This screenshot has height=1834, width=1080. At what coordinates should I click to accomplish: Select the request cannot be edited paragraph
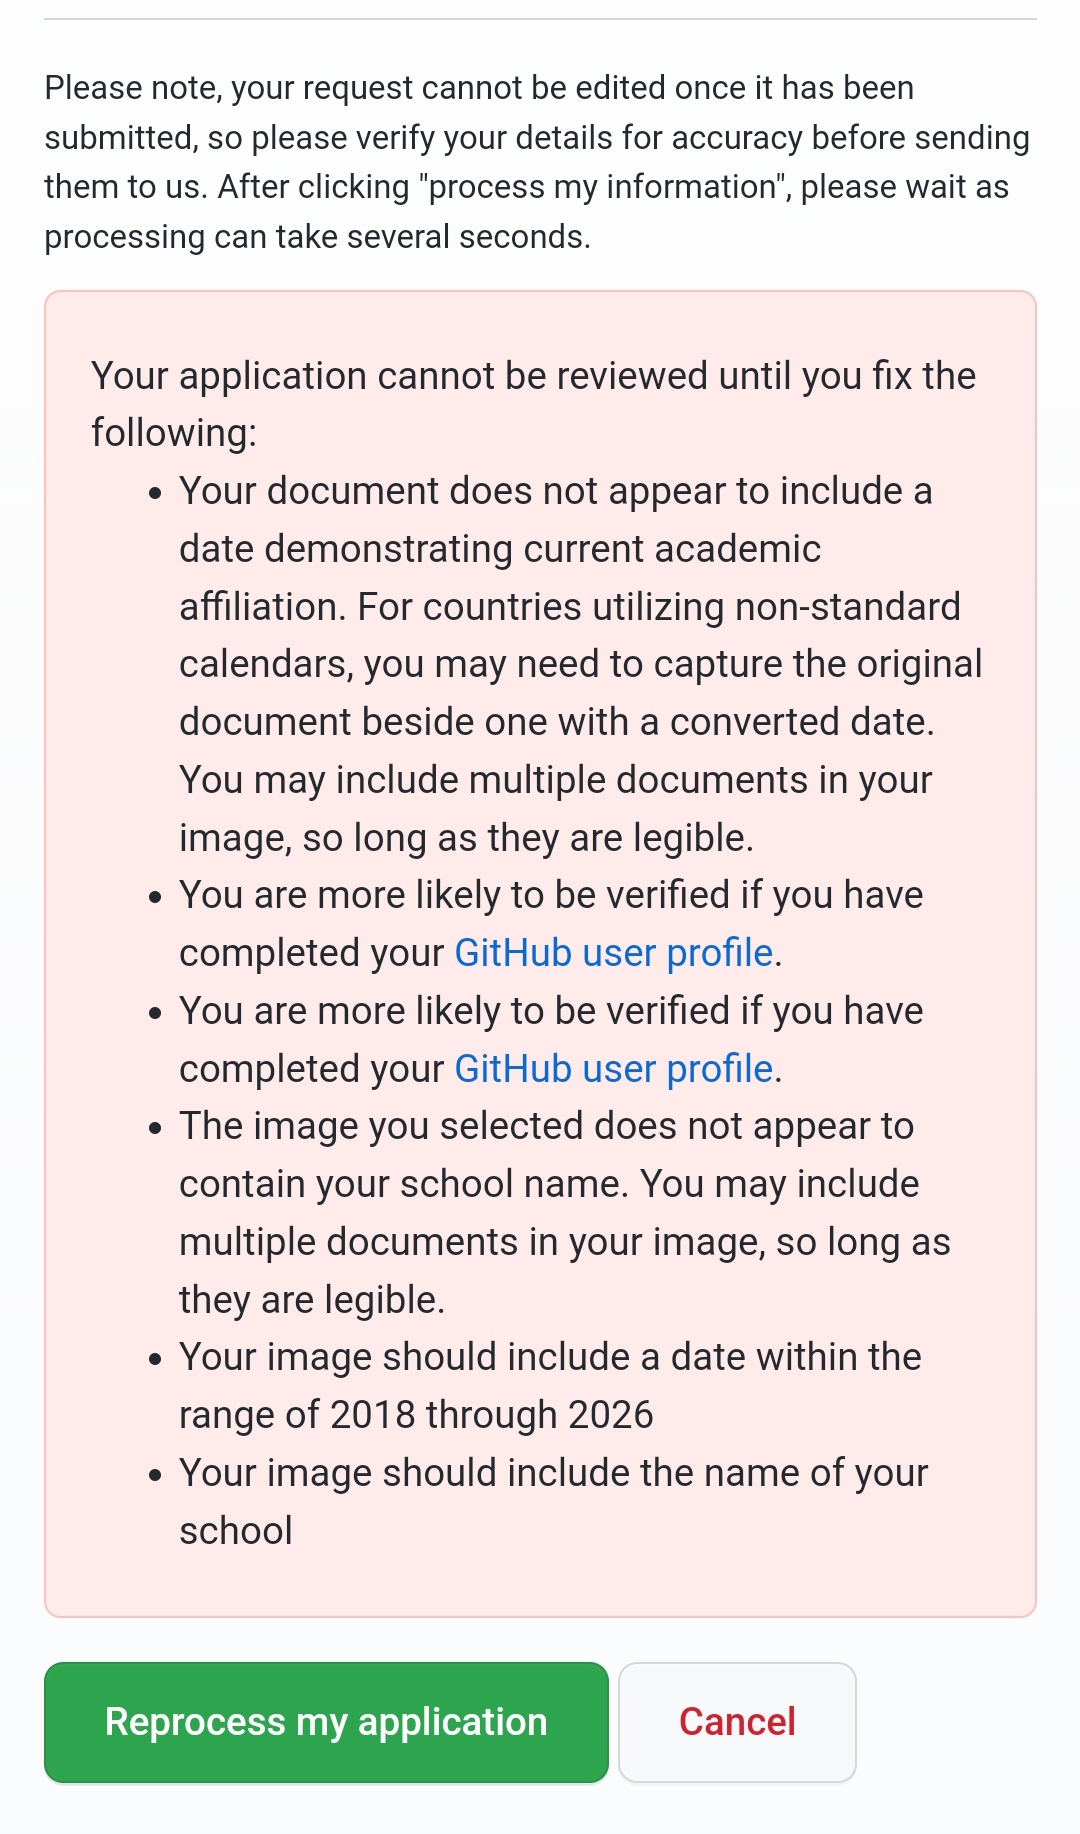(x=536, y=161)
